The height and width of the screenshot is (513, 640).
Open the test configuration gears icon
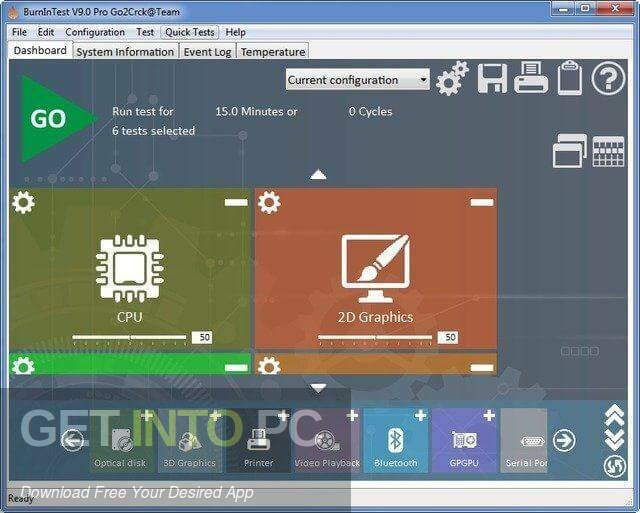pyautogui.click(x=451, y=78)
